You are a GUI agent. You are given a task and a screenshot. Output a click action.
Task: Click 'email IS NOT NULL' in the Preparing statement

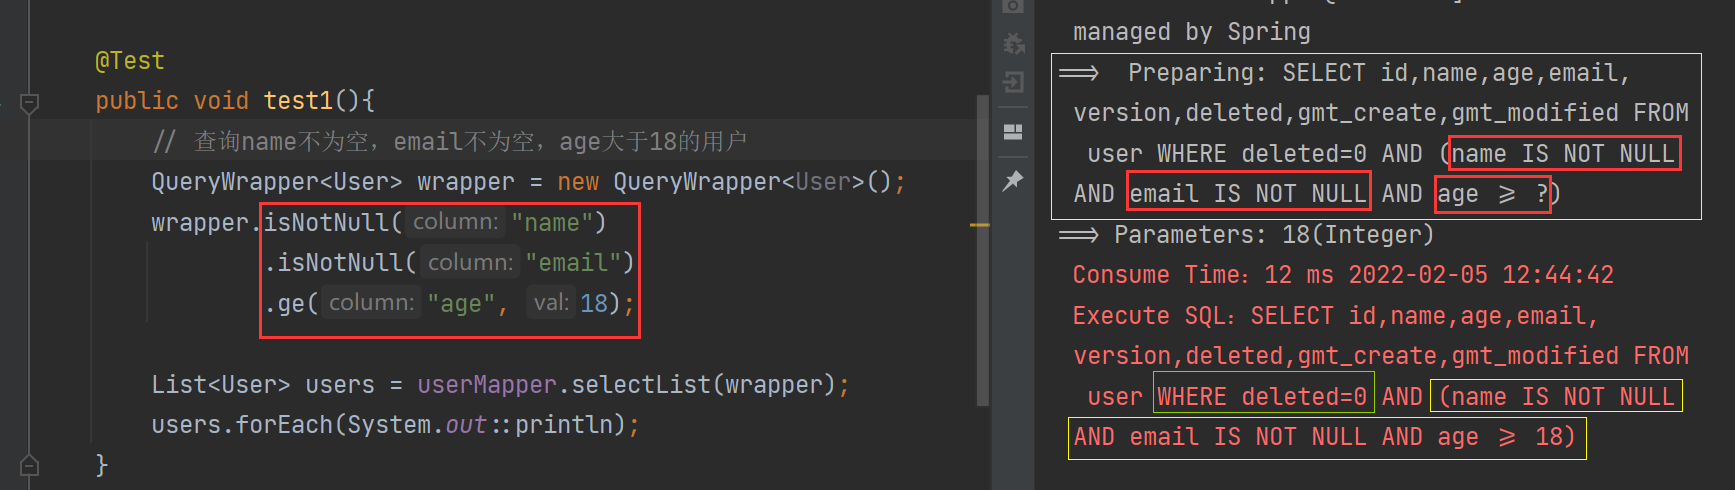1248,194
